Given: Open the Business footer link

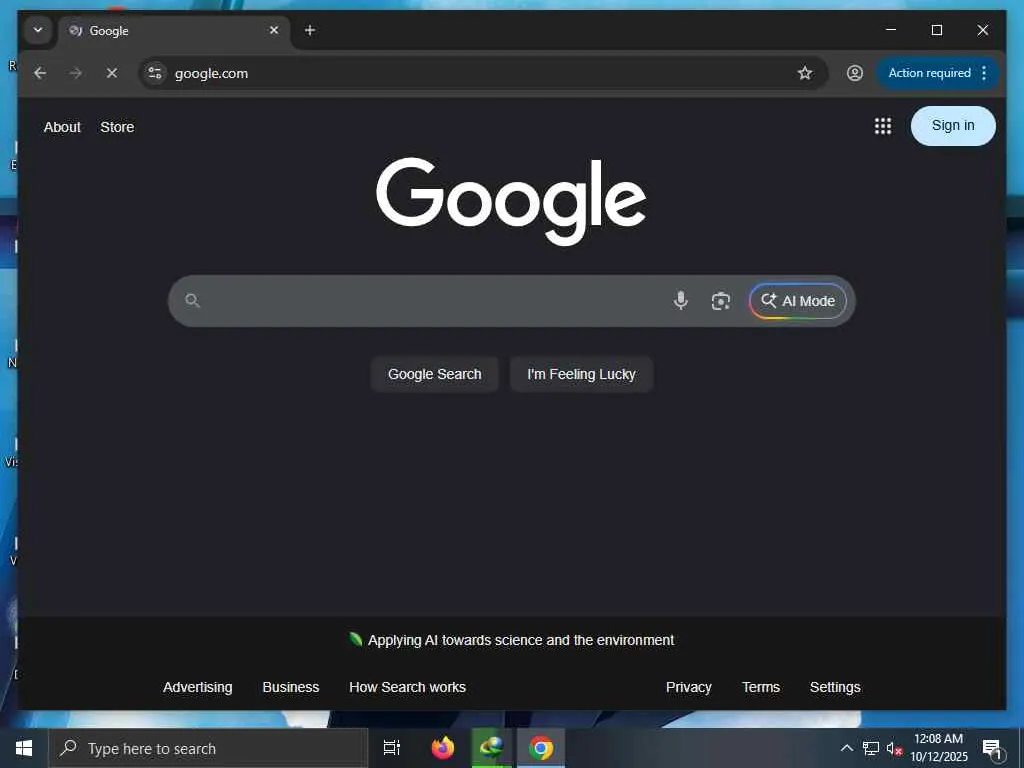Looking at the screenshot, I should [291, 687].
